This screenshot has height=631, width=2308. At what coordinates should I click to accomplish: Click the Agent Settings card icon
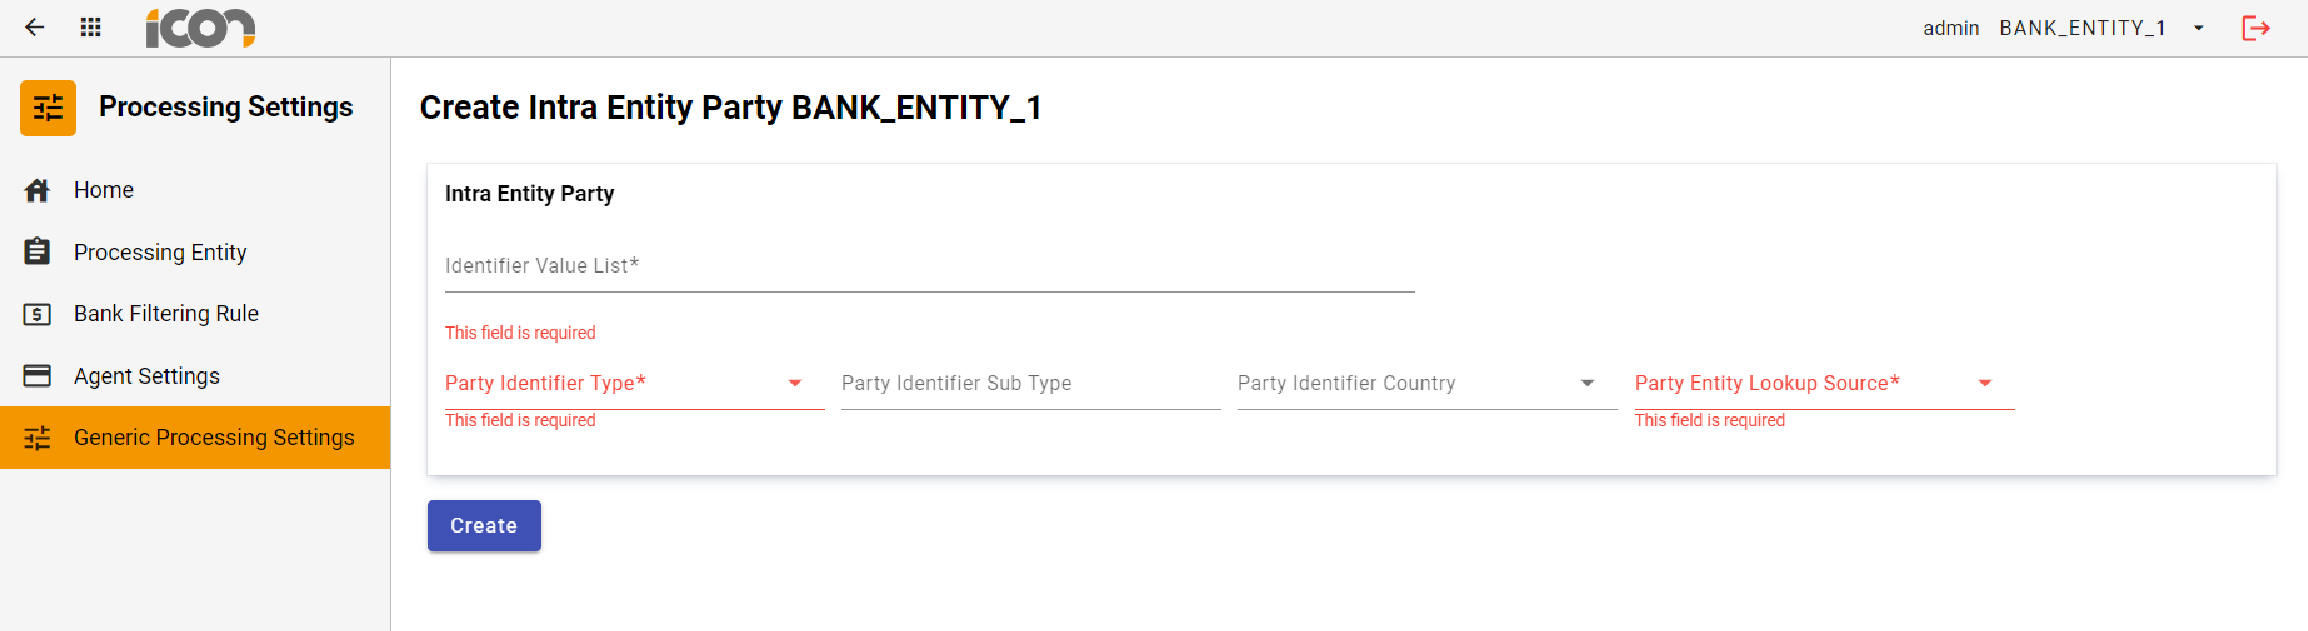tap(37, 375)
